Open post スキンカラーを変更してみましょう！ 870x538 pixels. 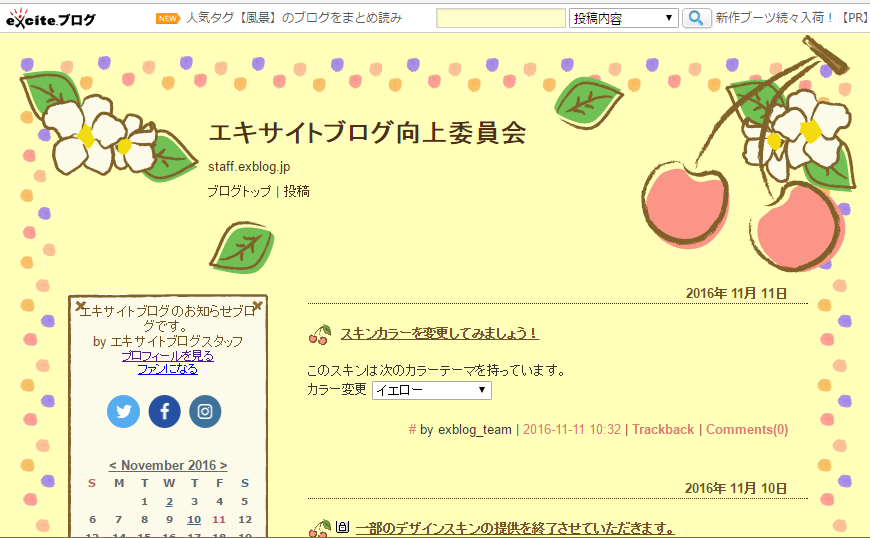tap(439, 333)
